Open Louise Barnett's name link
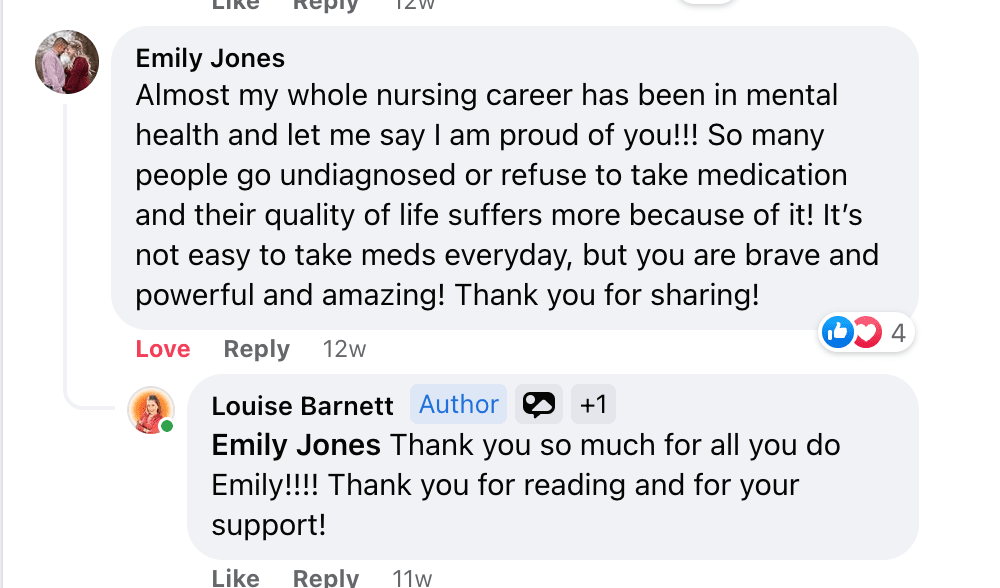 coord(303,405)
